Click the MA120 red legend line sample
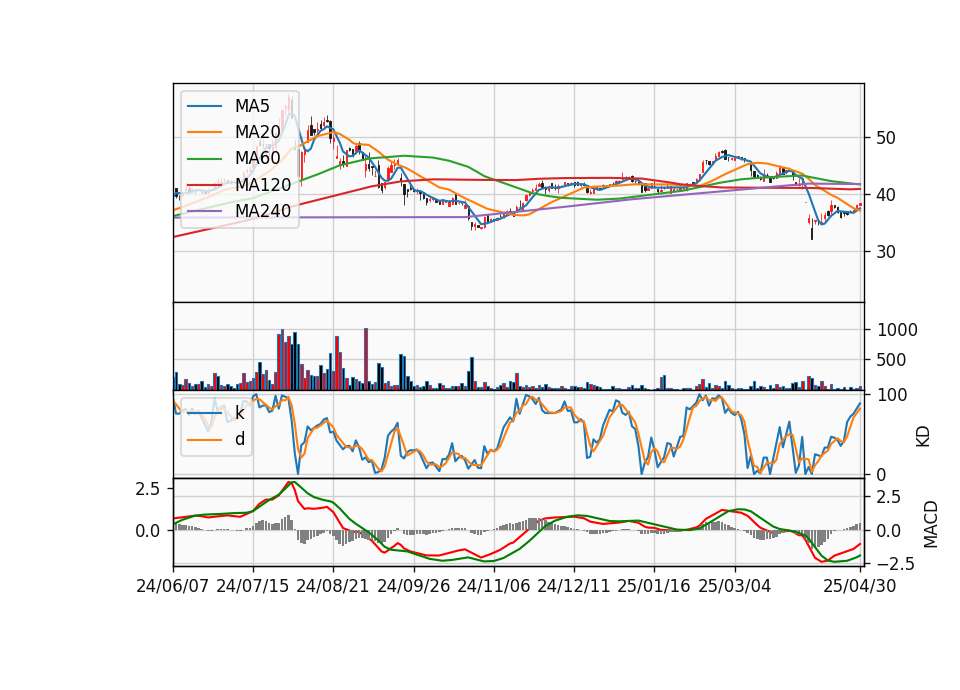Image resolution: width=960 pixels, height=690 pixels. click(x=205, y=184)
